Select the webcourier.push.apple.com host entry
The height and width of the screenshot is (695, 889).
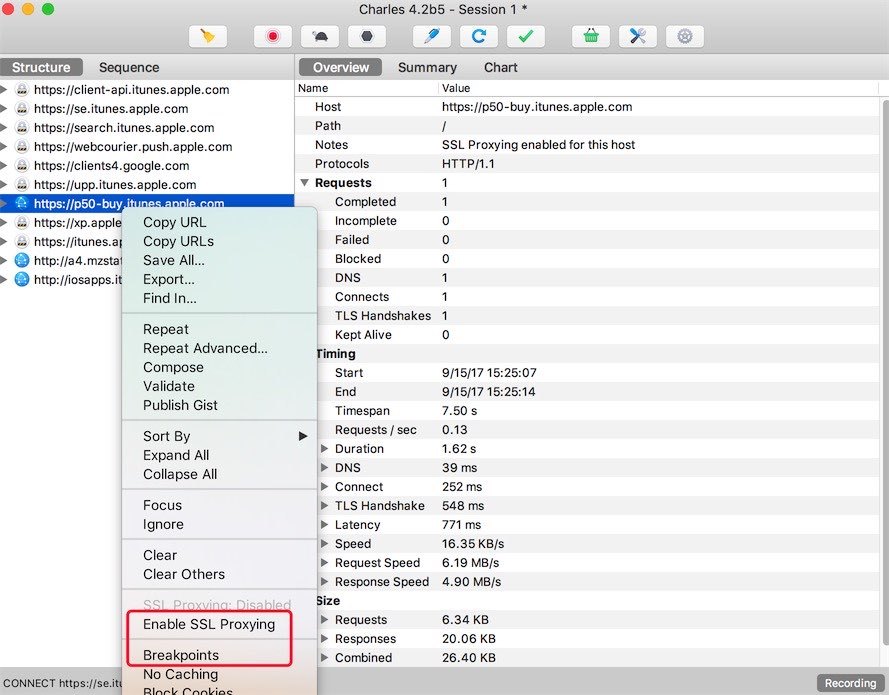pos(132,146)
